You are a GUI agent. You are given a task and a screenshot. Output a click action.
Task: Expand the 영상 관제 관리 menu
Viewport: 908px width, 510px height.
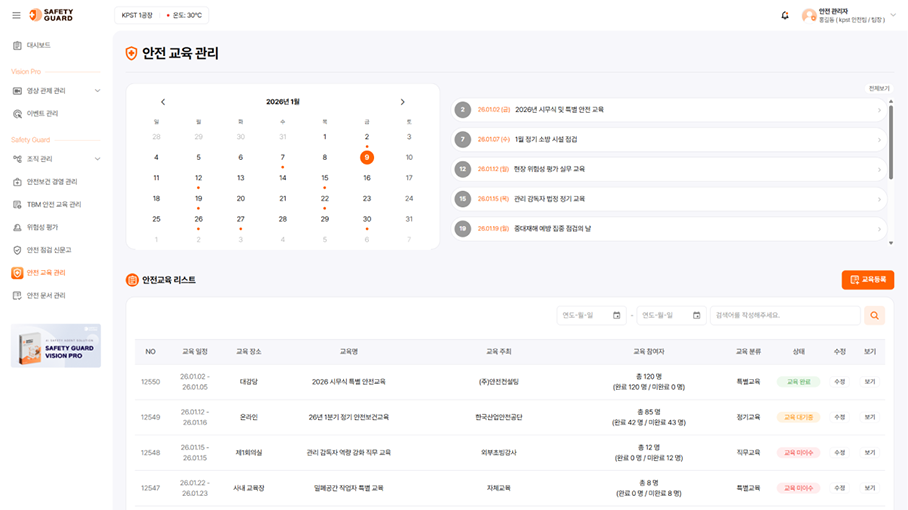pyautogui.click(x=97, y=91)
